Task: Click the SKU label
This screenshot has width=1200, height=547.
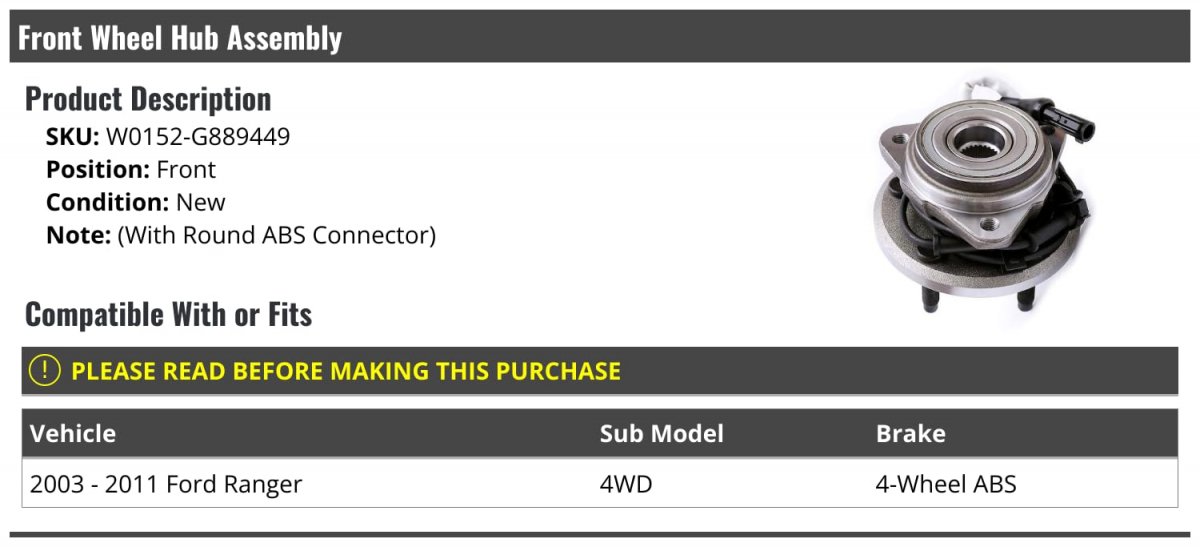Action: 72,137
